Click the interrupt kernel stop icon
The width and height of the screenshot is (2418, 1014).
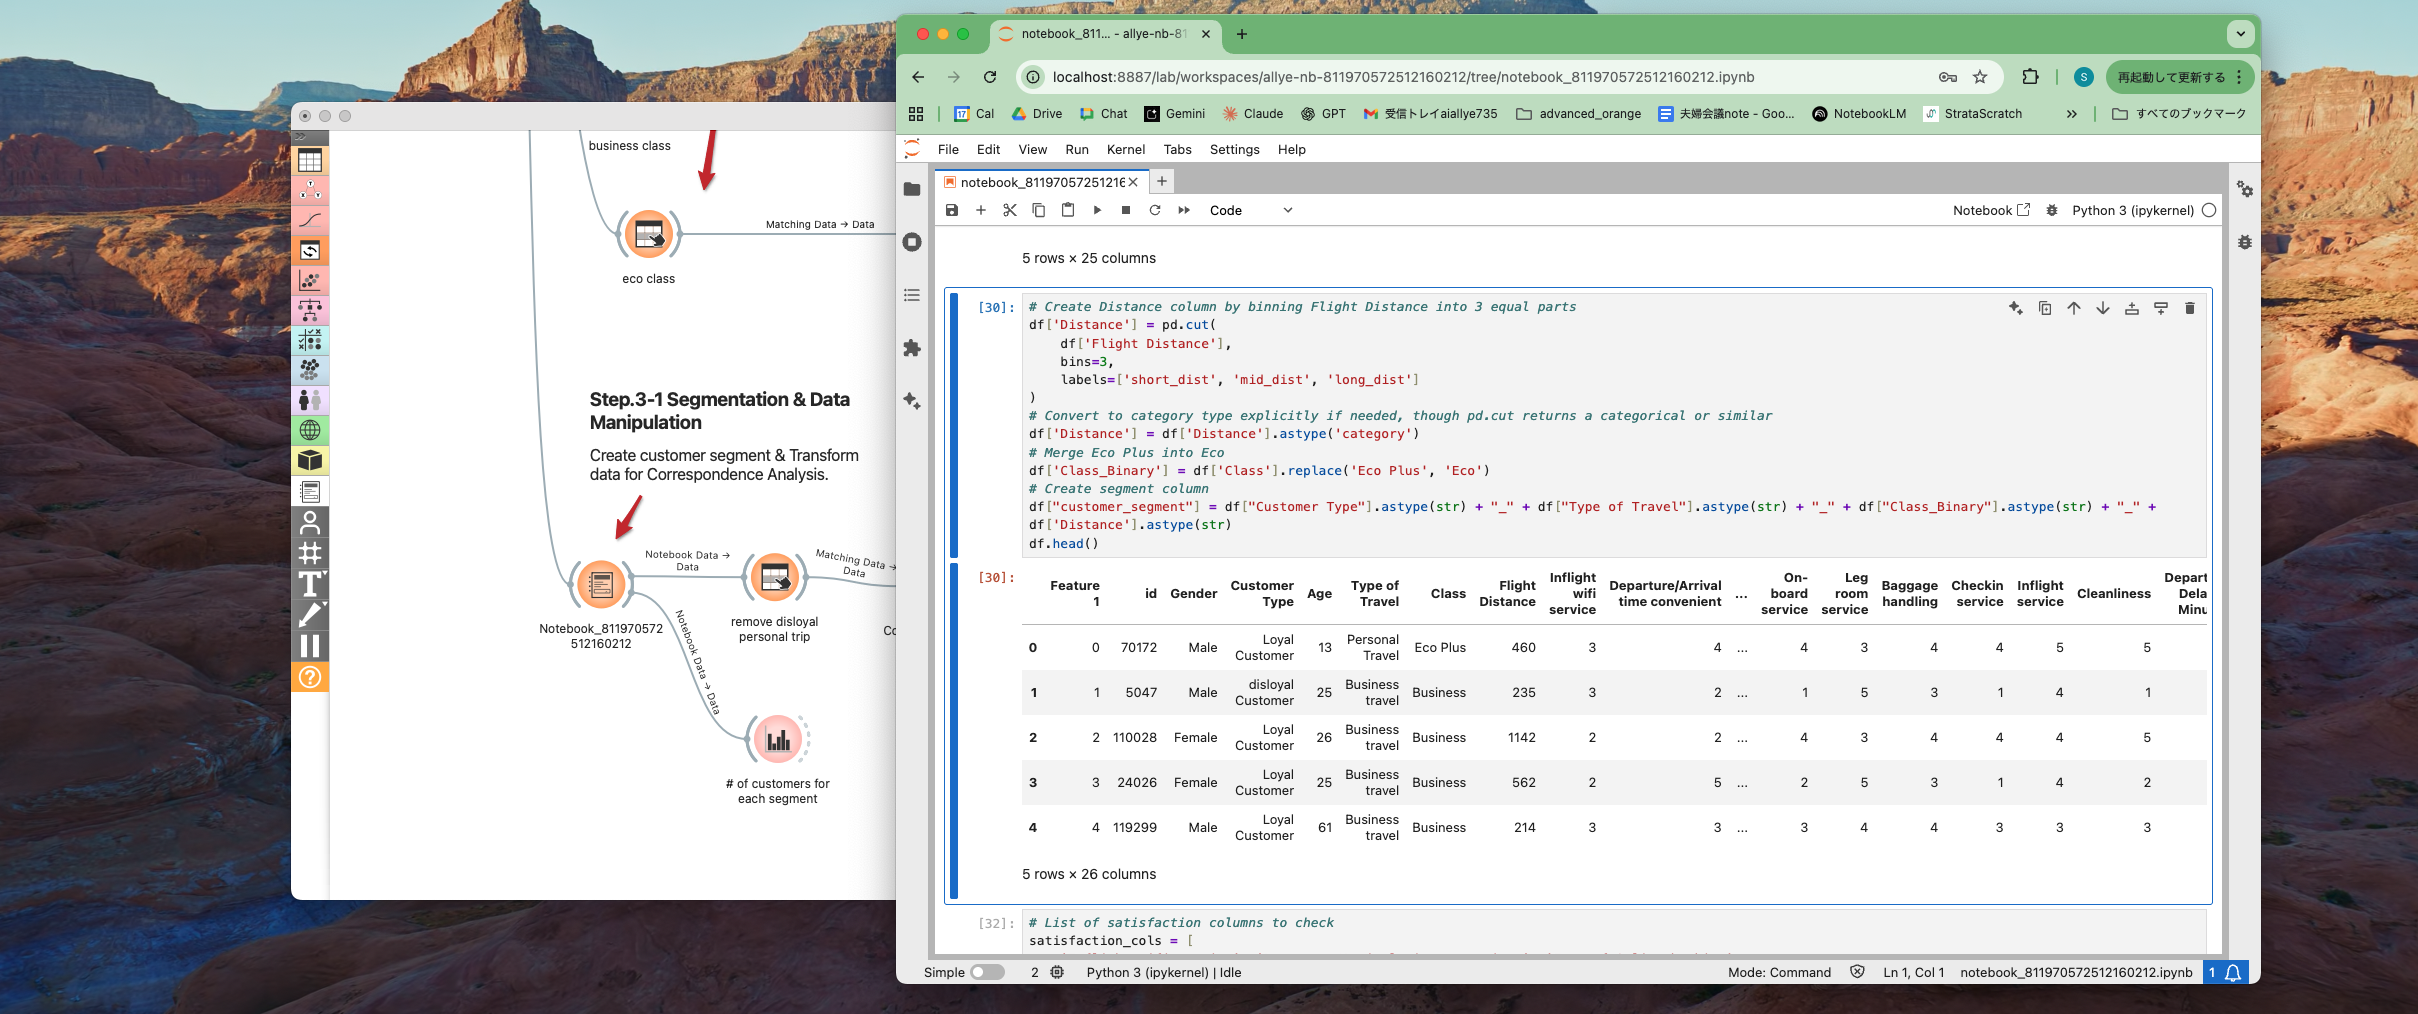point(1126,210)
